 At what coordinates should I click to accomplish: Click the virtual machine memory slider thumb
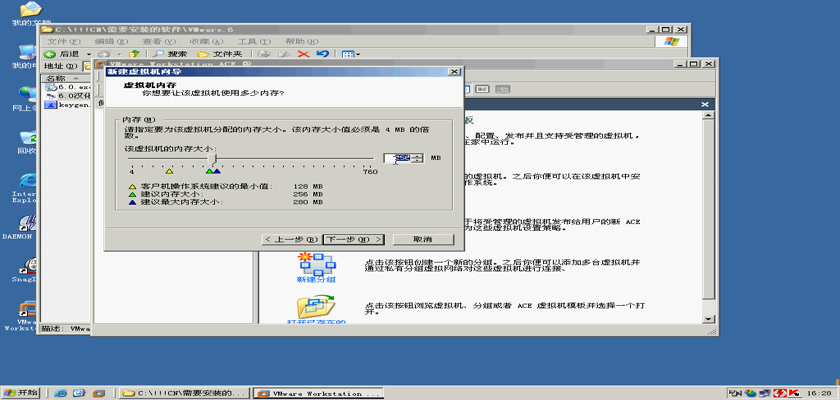(x=212, y=159)
